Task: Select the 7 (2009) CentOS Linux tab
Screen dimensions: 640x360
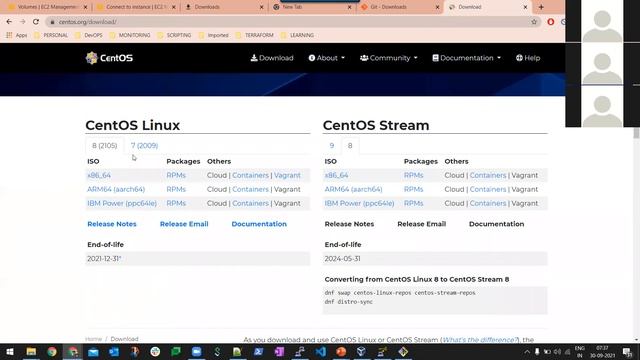Action: pos(144,146)
